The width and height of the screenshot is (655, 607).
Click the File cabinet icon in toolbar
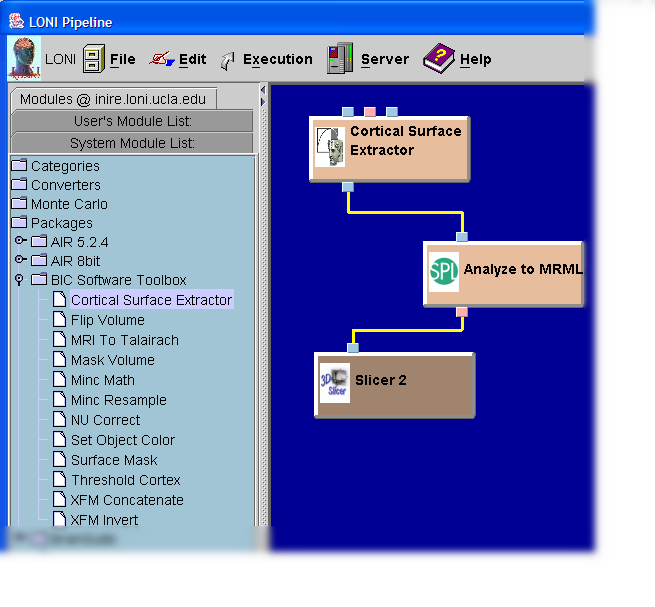[x=93, y=59]
